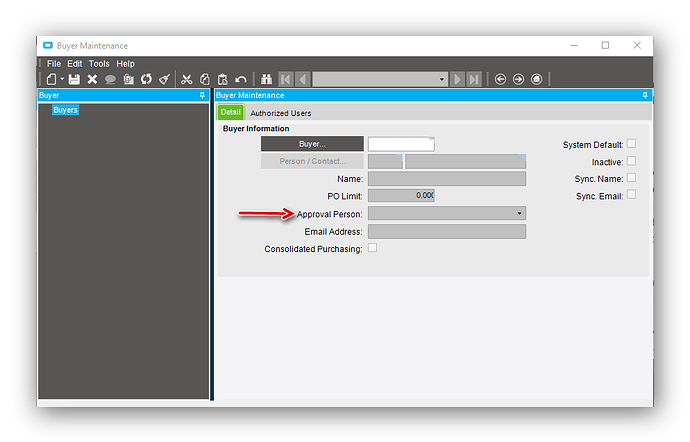Click the Clear broom icon
Viewport: 690px width, 442px height.
coord(165,79)
